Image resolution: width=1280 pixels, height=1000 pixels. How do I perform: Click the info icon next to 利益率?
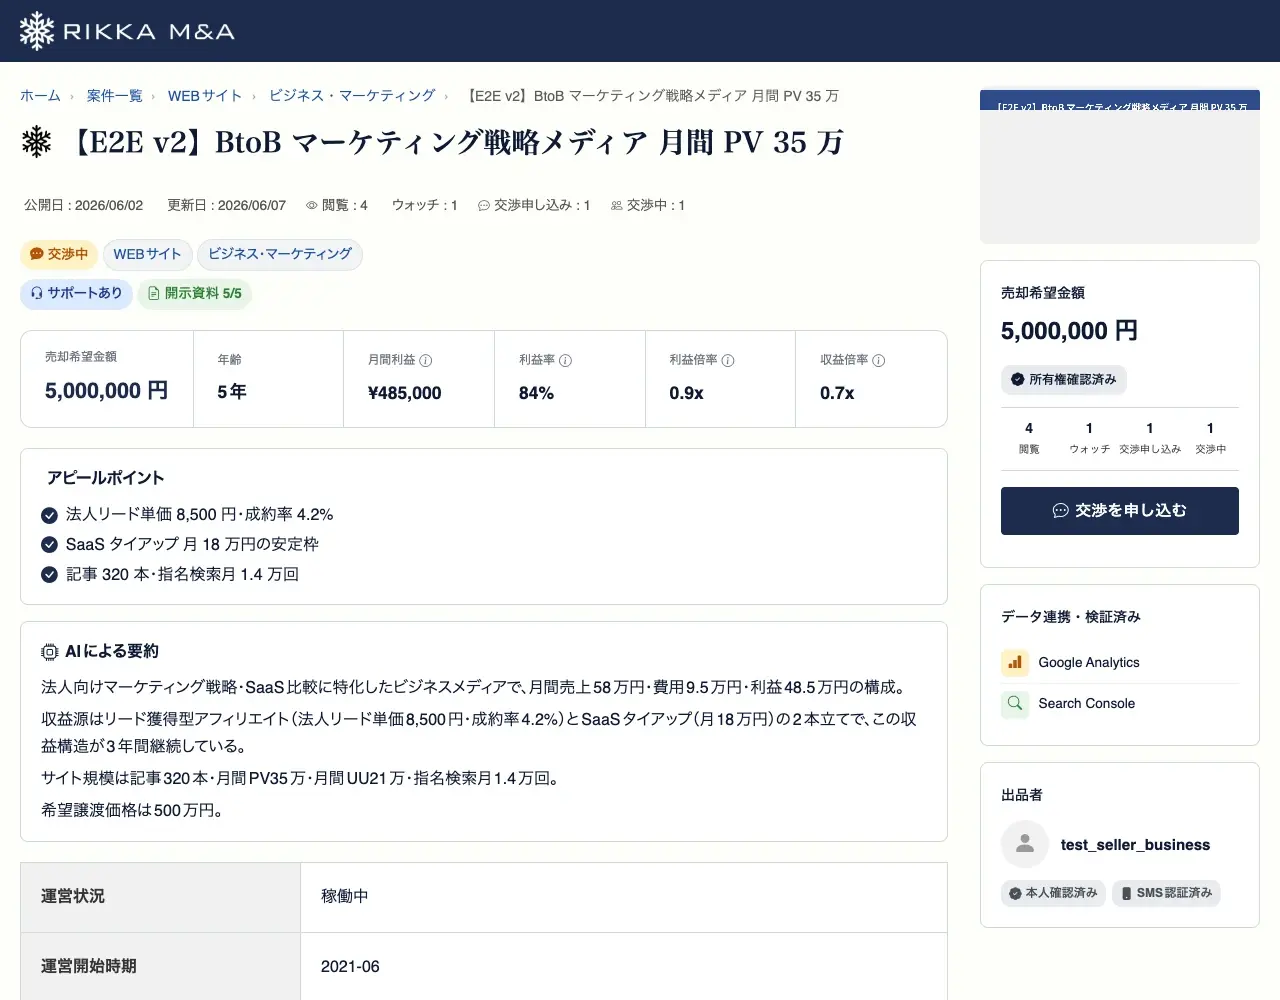(x=565, y=360)
